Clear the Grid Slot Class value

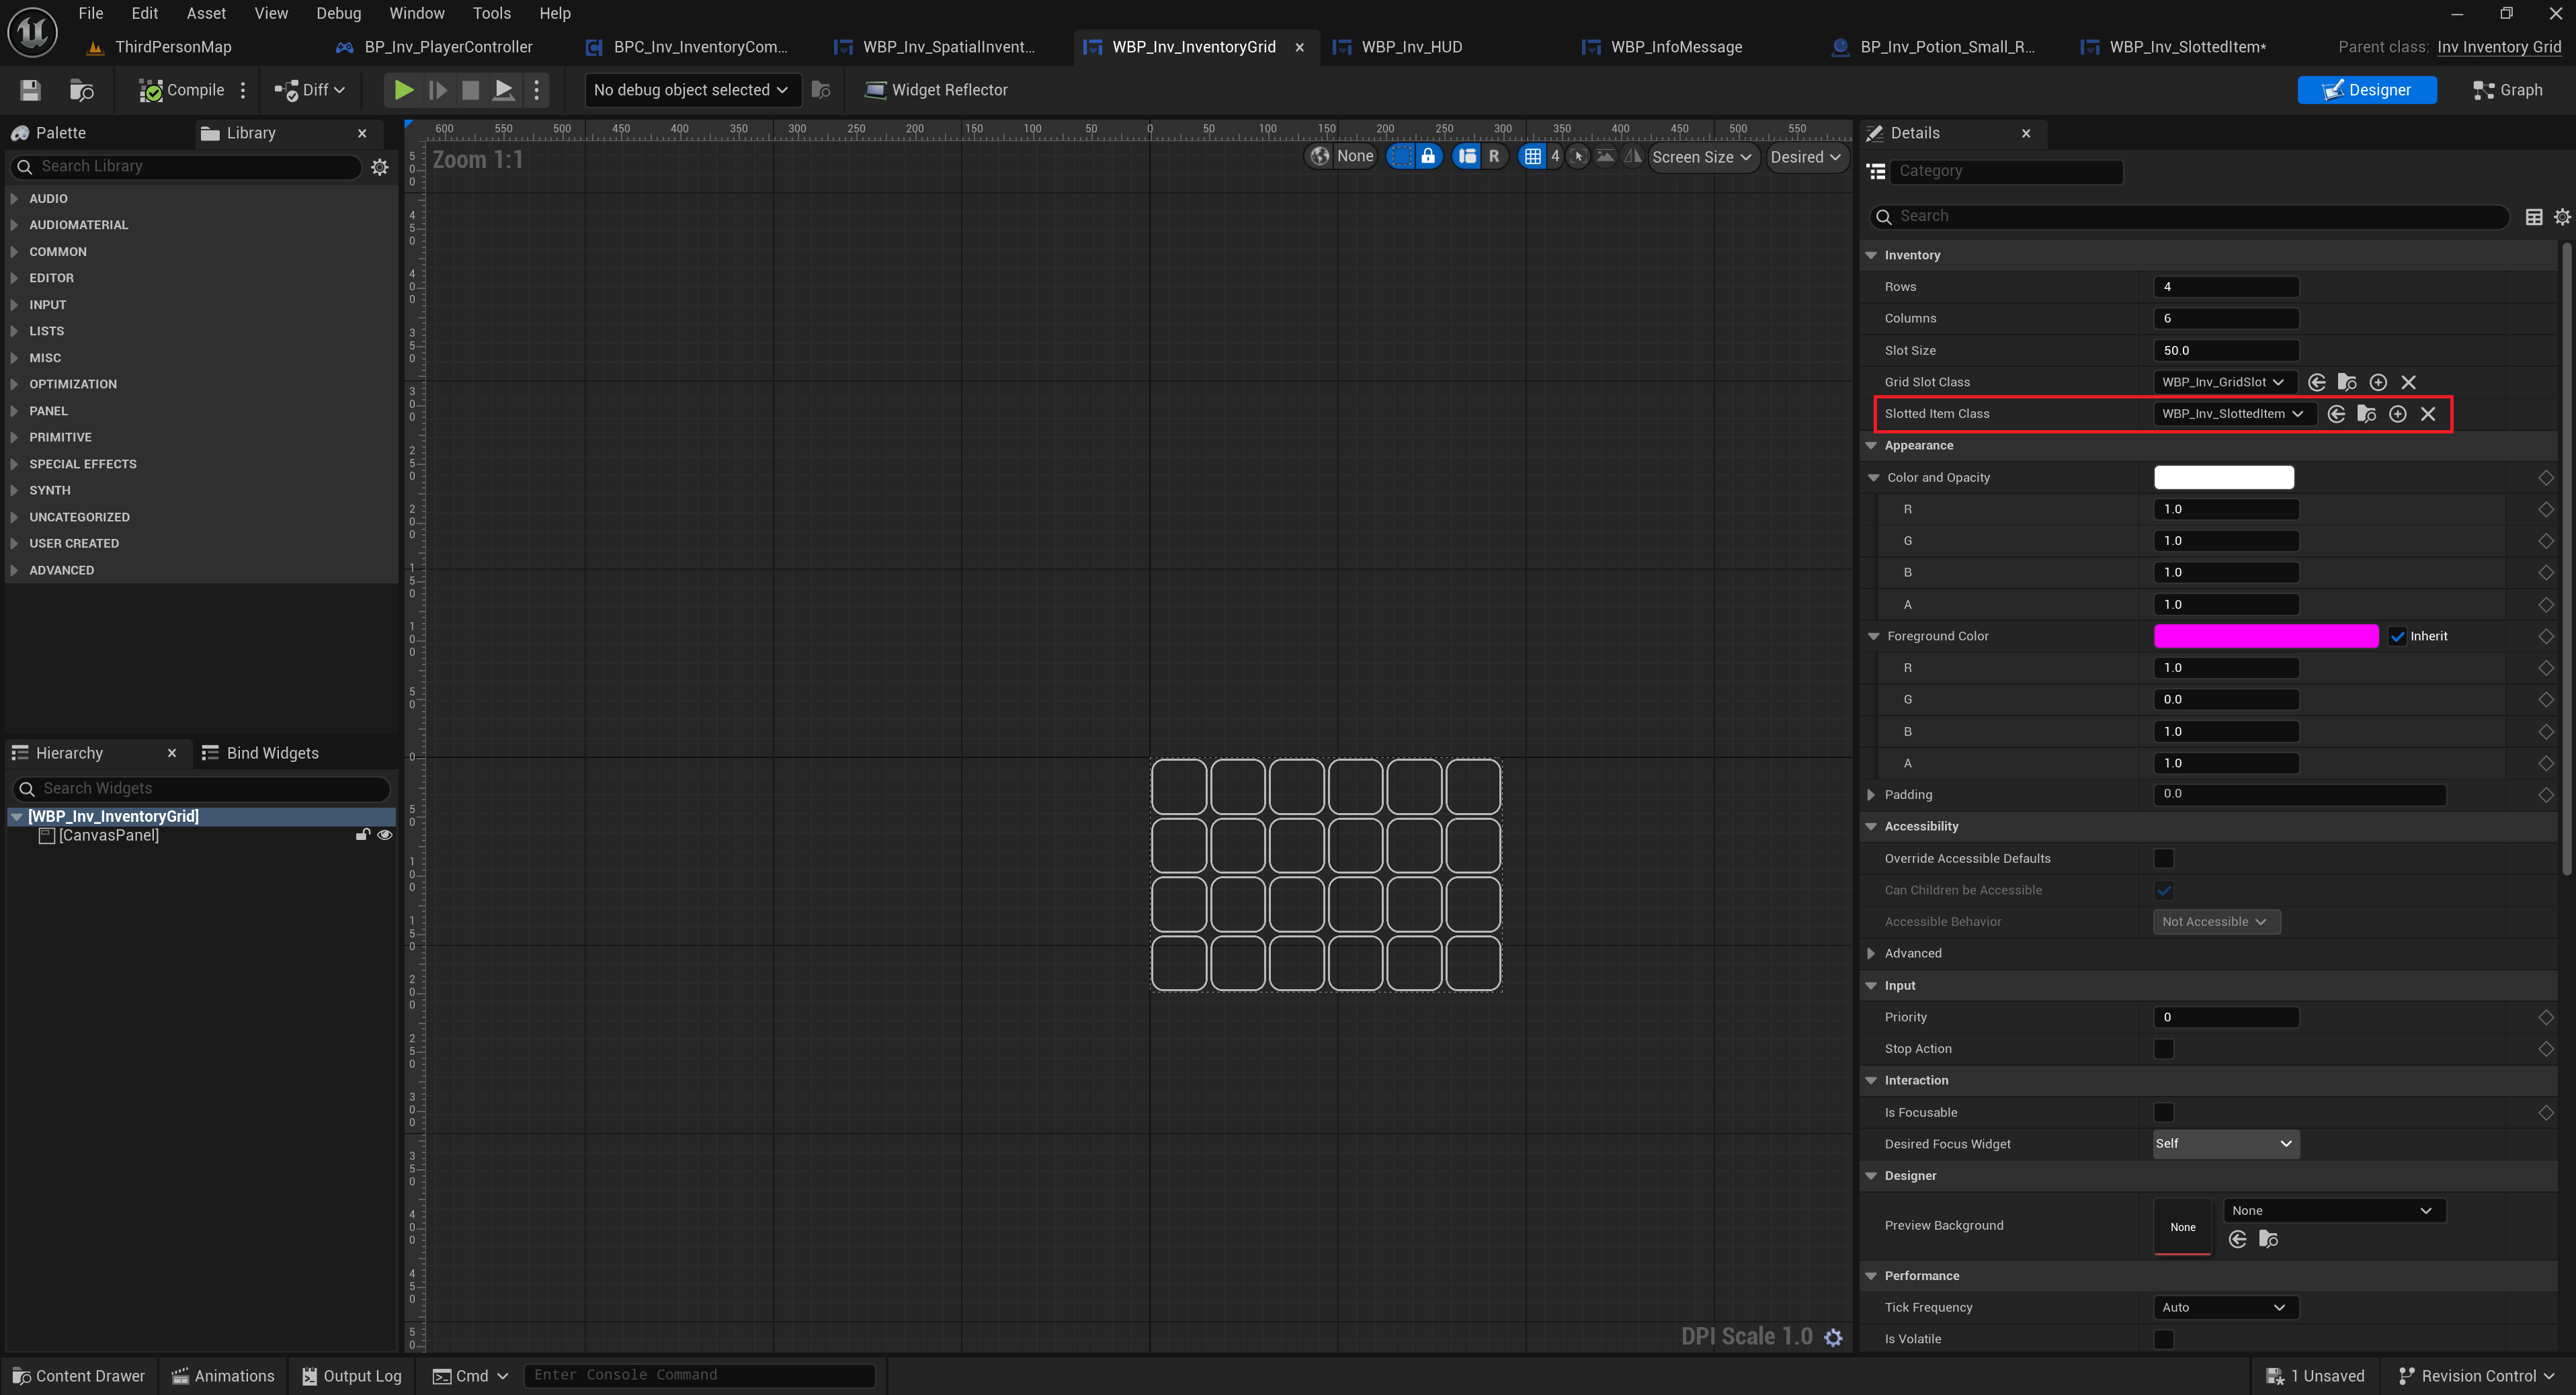[x=2408, y=382]
